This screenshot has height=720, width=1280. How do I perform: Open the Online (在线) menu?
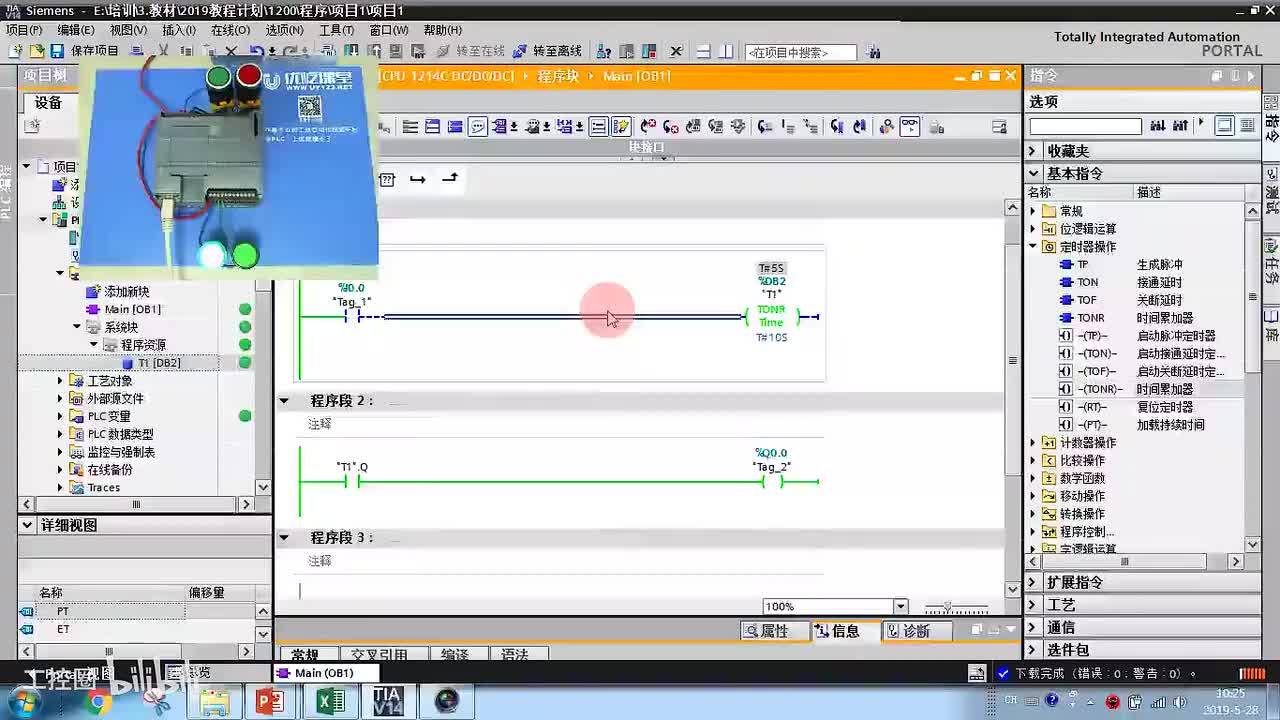(x=230, y=30)
